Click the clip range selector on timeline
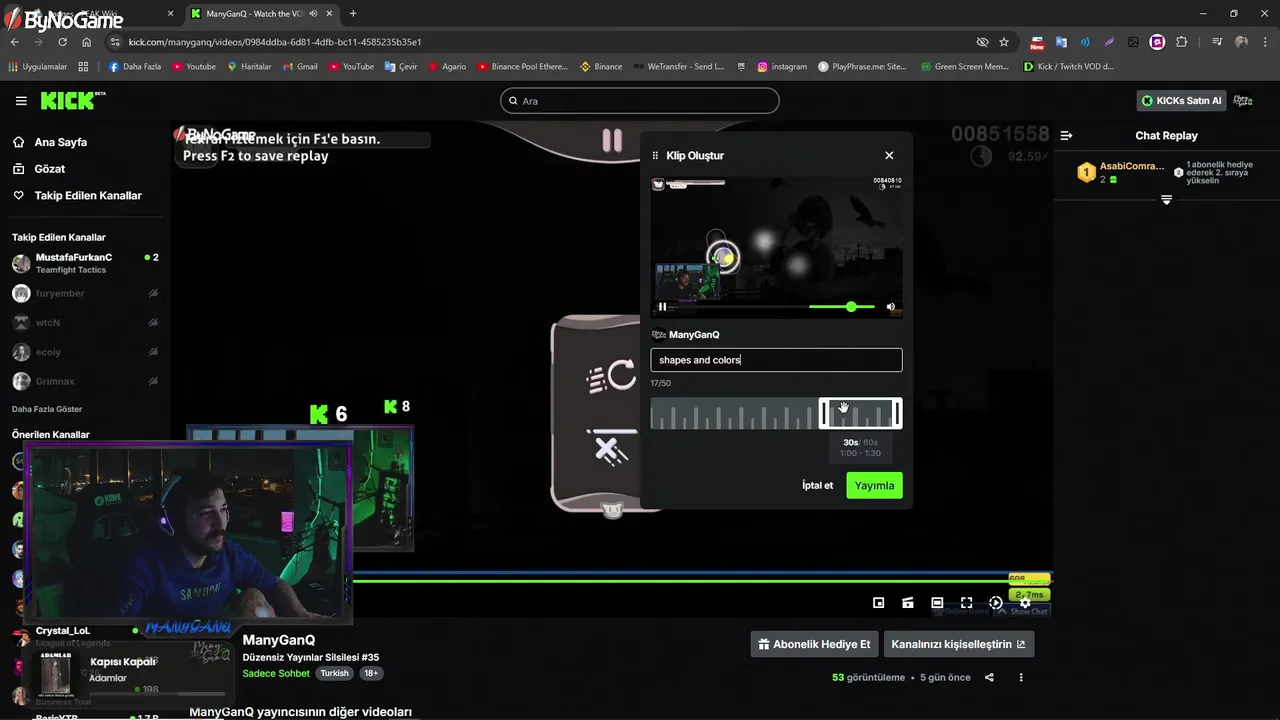Viewport: 1280px width, 720px height. pos(860,413)
